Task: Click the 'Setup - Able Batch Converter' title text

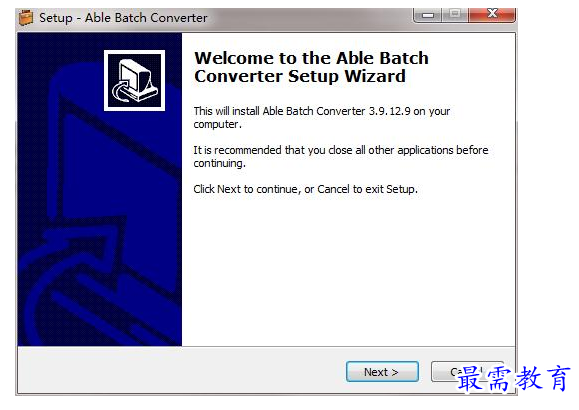Action: [123, 18]
